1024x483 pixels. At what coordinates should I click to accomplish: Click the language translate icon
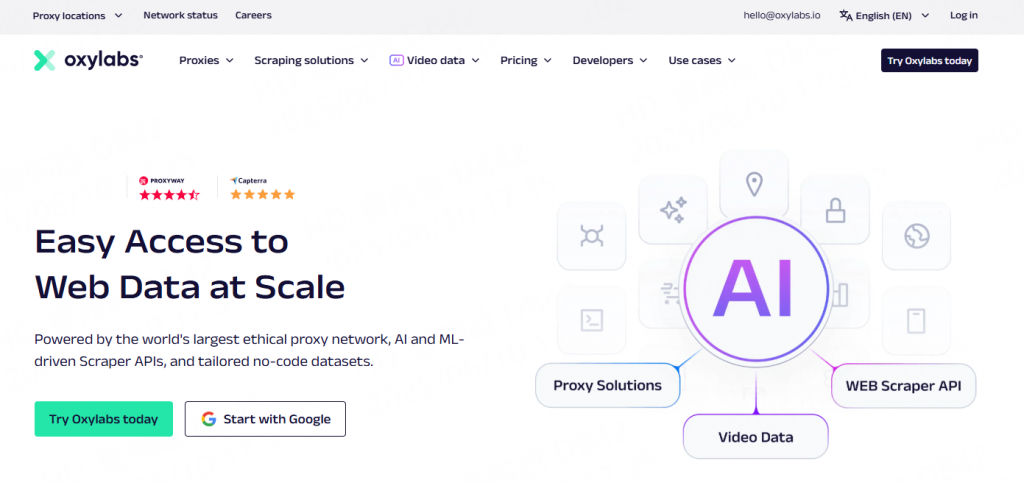(846, 15)
